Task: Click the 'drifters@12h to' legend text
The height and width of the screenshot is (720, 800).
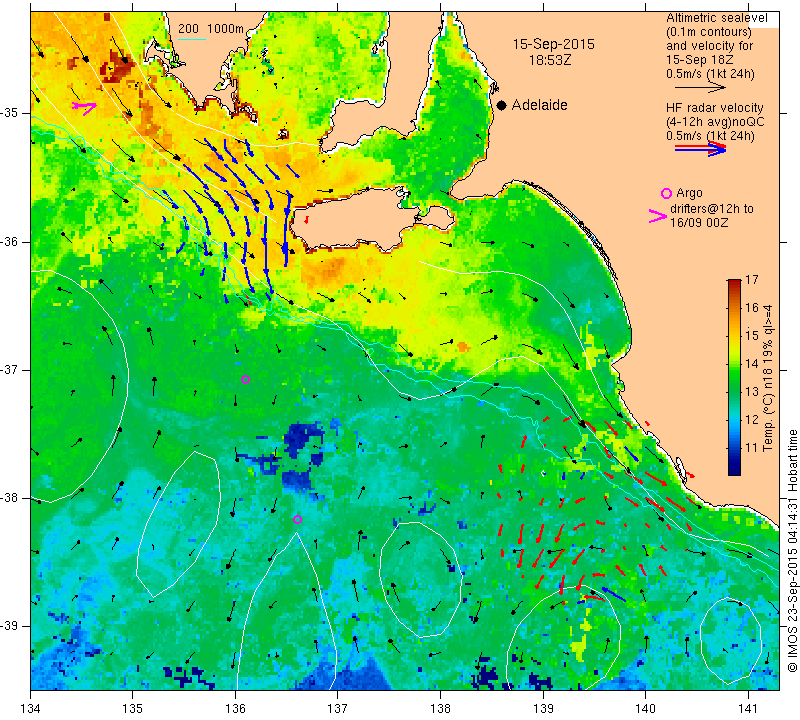Action: (x=711, y=209)
